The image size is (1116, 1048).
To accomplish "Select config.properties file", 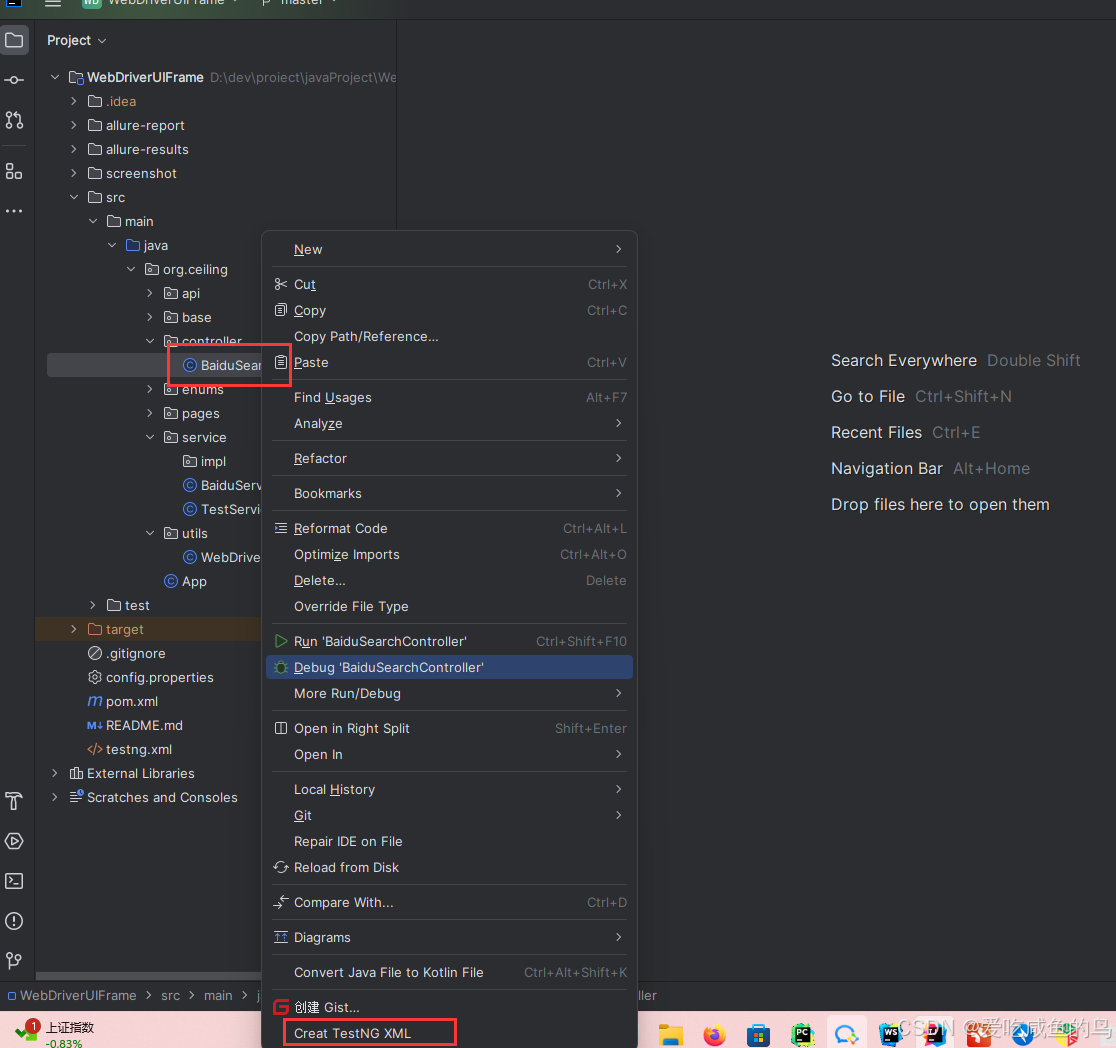I will 159,677.
